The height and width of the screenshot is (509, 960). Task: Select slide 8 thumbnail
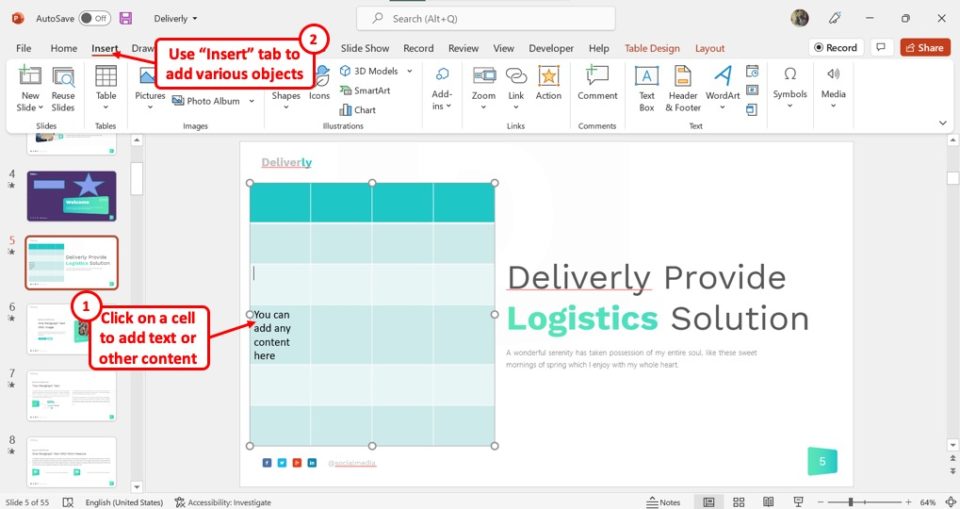point(72,461)
